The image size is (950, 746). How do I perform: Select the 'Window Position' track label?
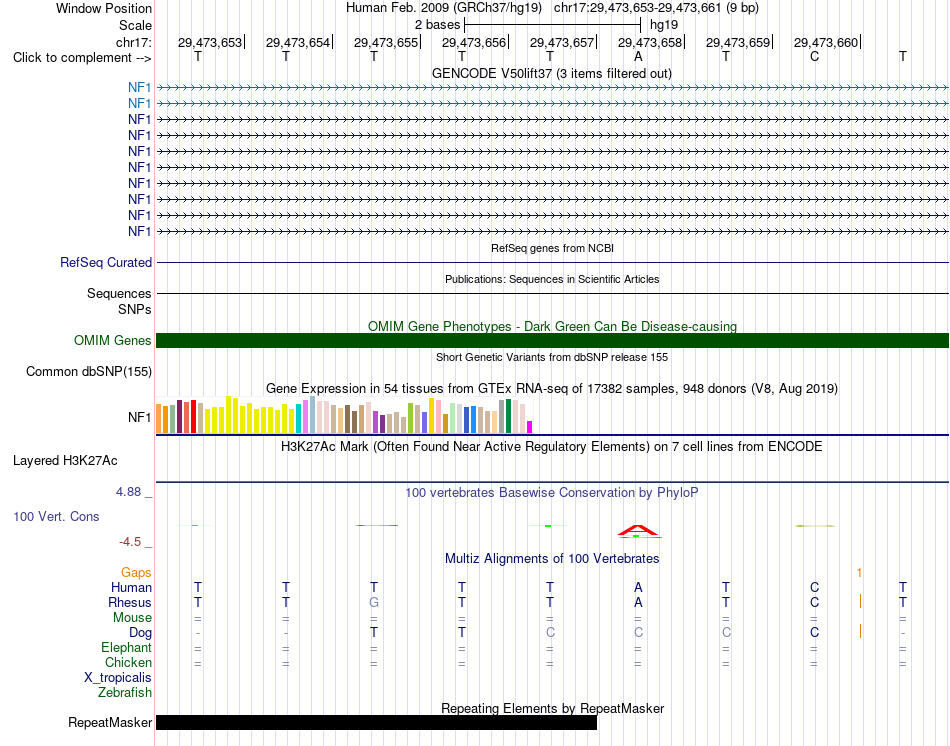pos(104,8)
